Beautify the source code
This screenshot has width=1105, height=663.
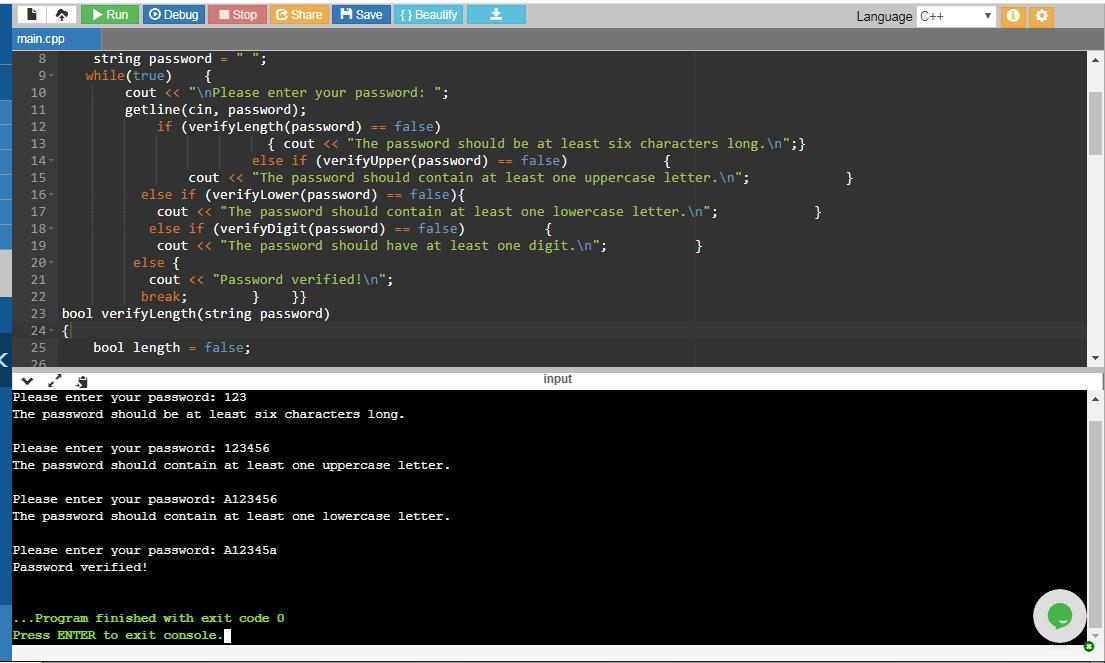(x=428, y=15)
